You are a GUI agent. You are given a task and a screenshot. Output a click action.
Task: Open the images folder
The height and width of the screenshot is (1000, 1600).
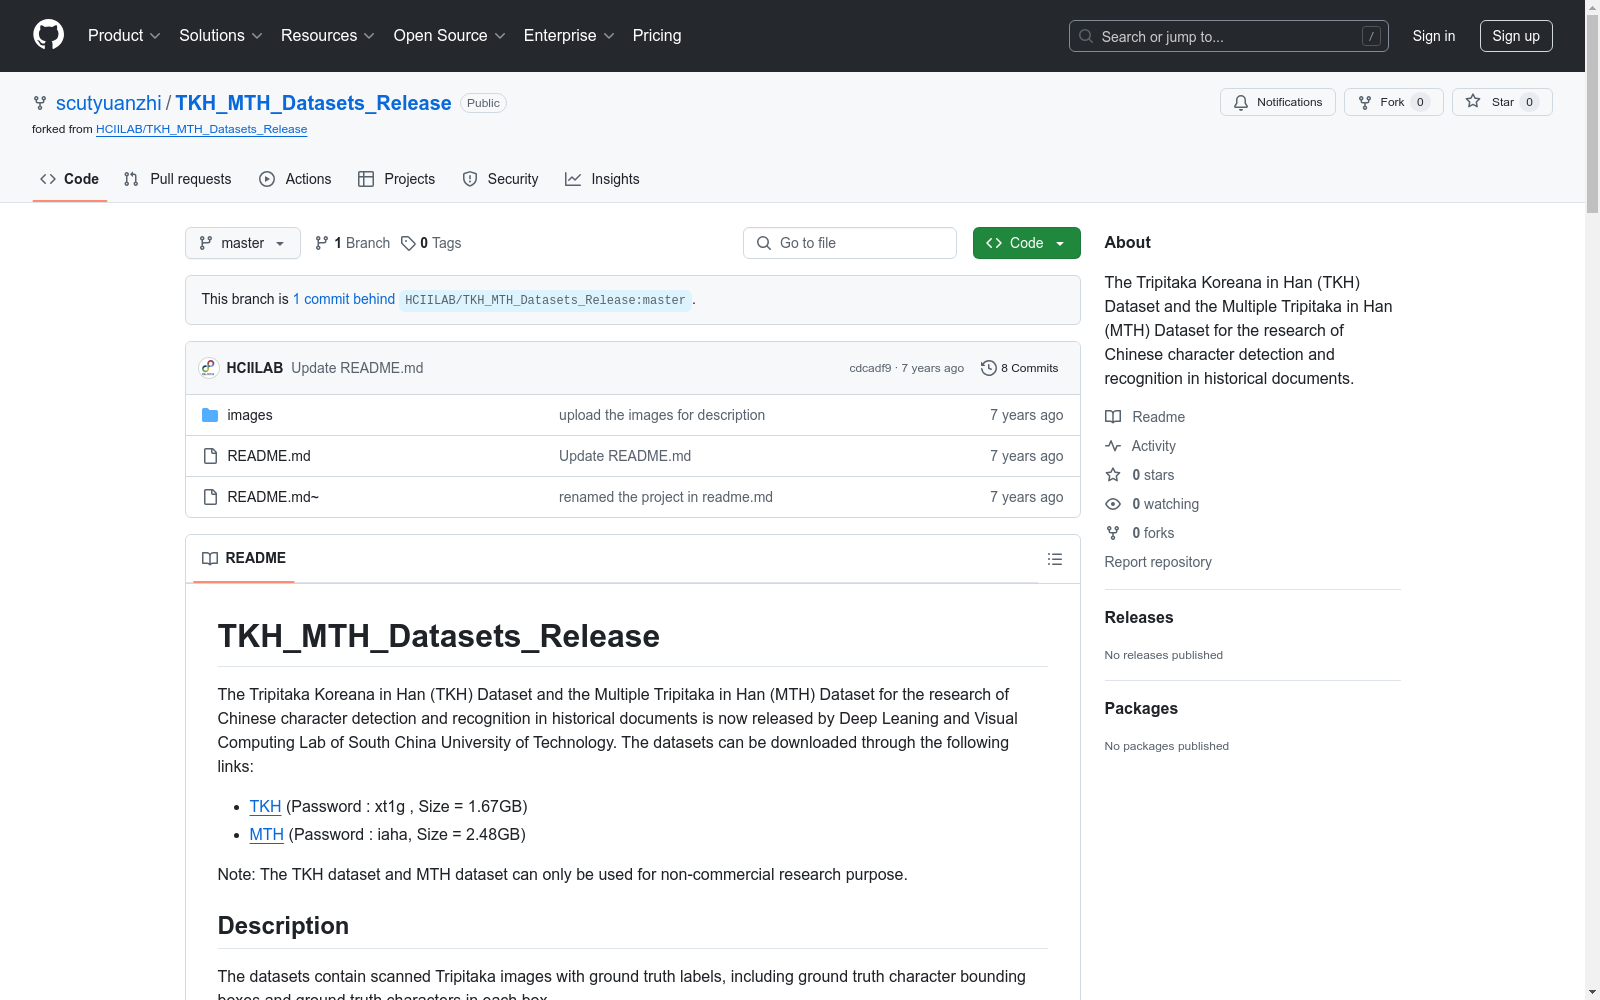tap(250, 415)
